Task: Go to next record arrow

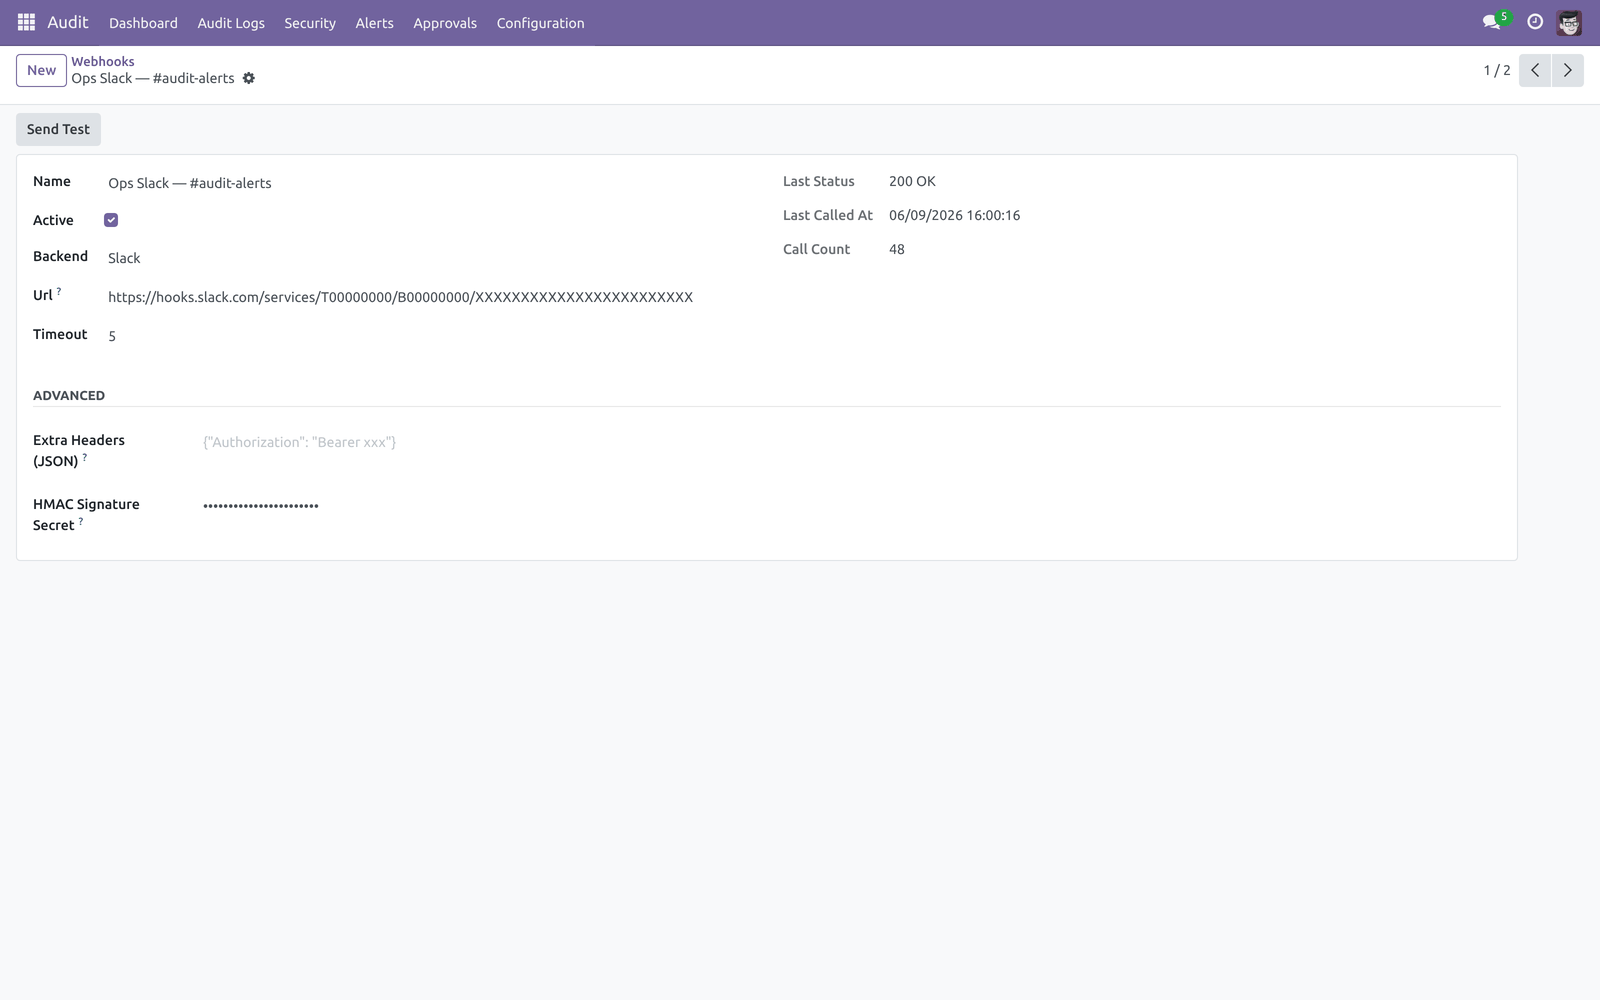Action: (1567, 70)
